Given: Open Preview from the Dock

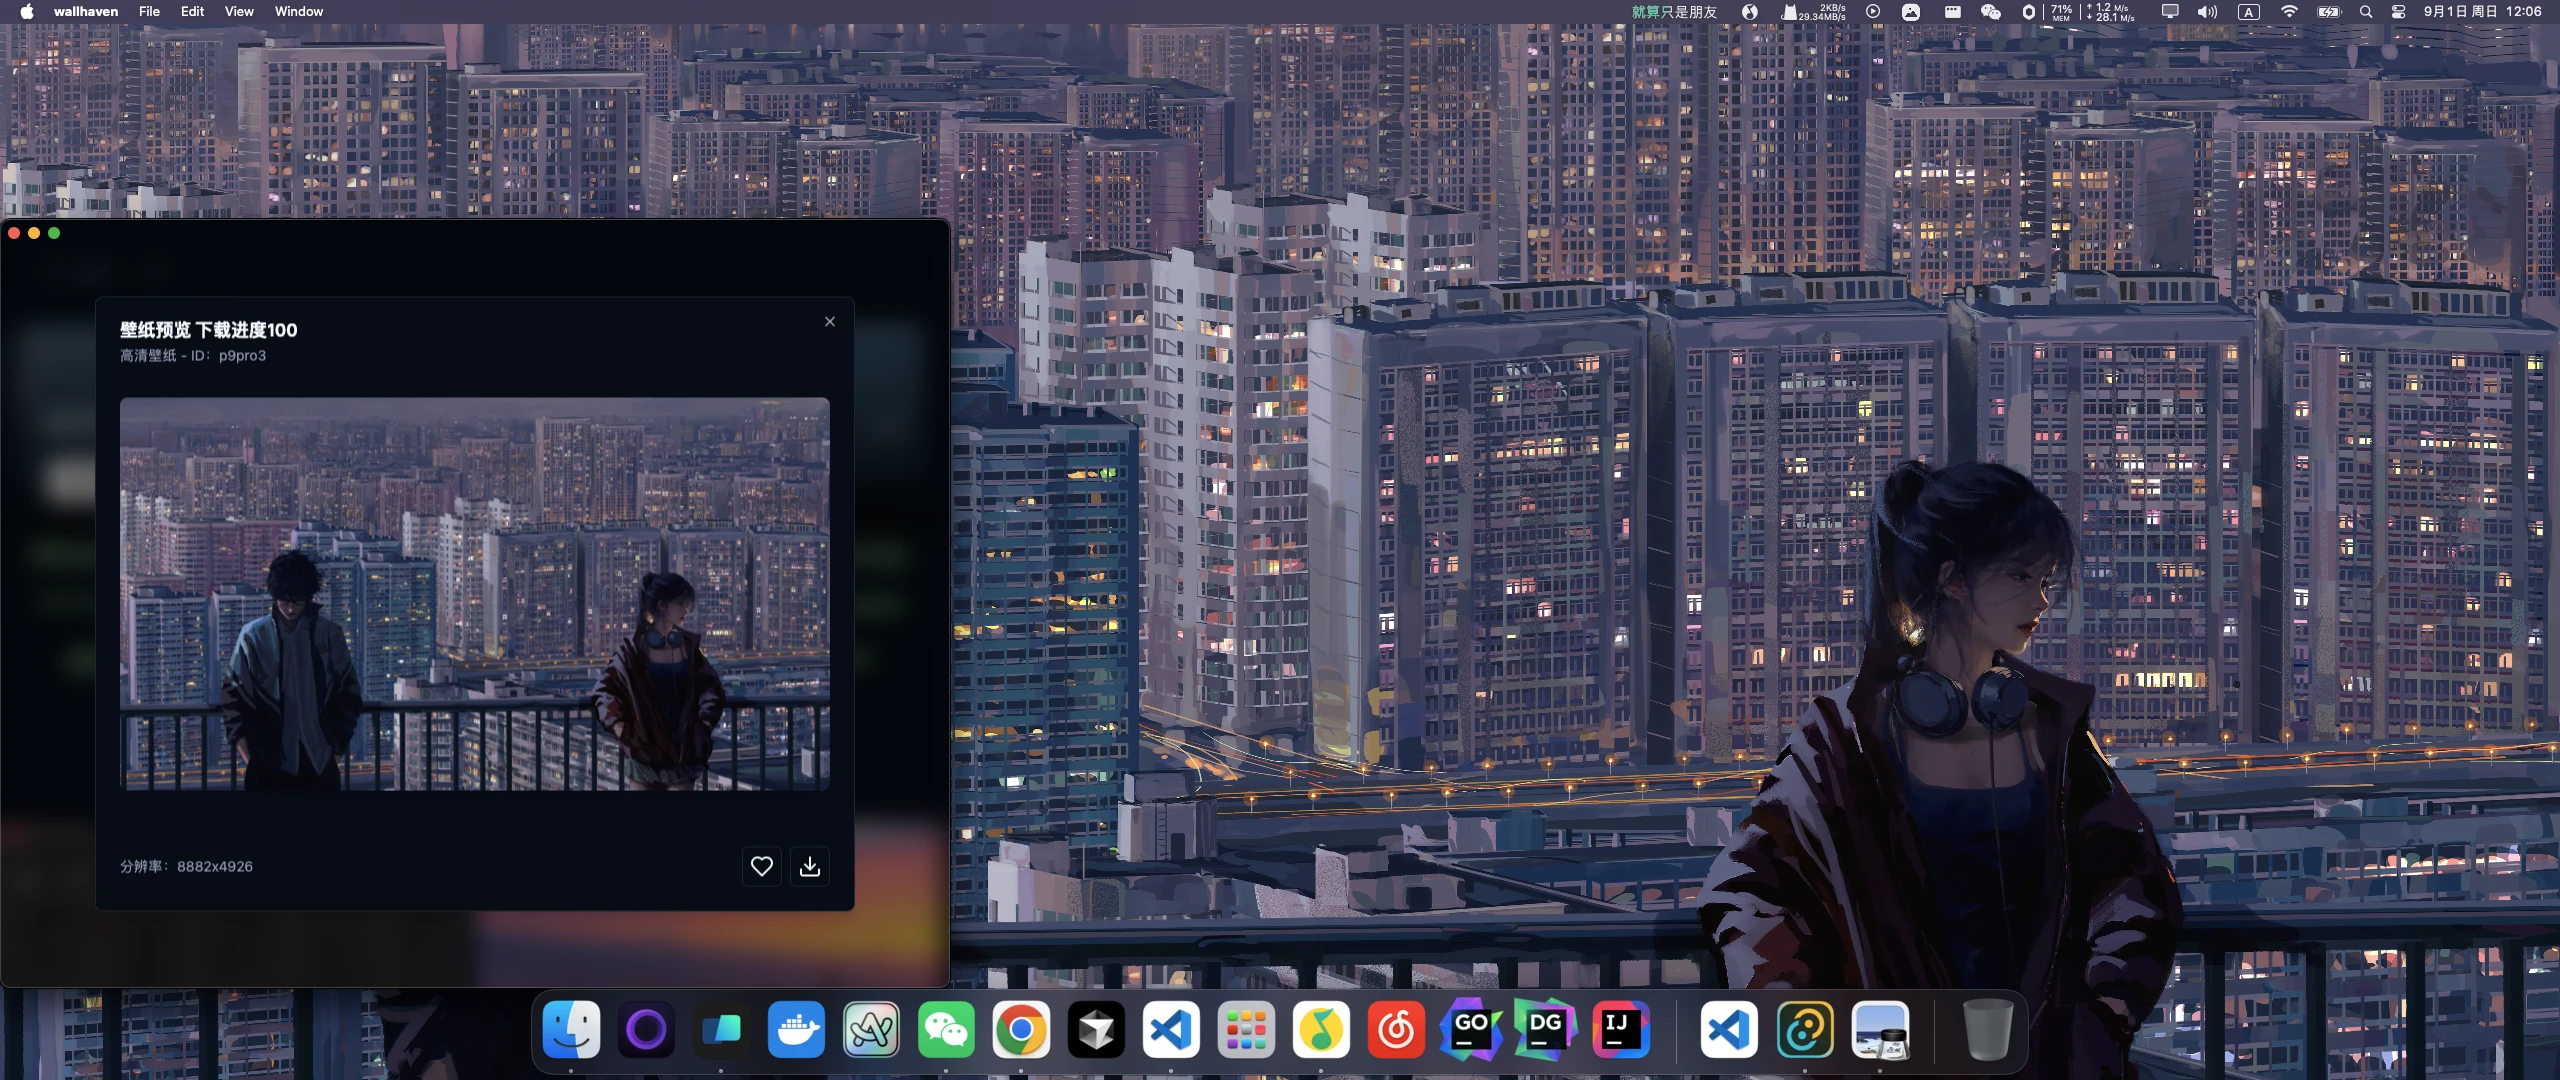Looking at the screenshot, I should click(1880, 1029).
